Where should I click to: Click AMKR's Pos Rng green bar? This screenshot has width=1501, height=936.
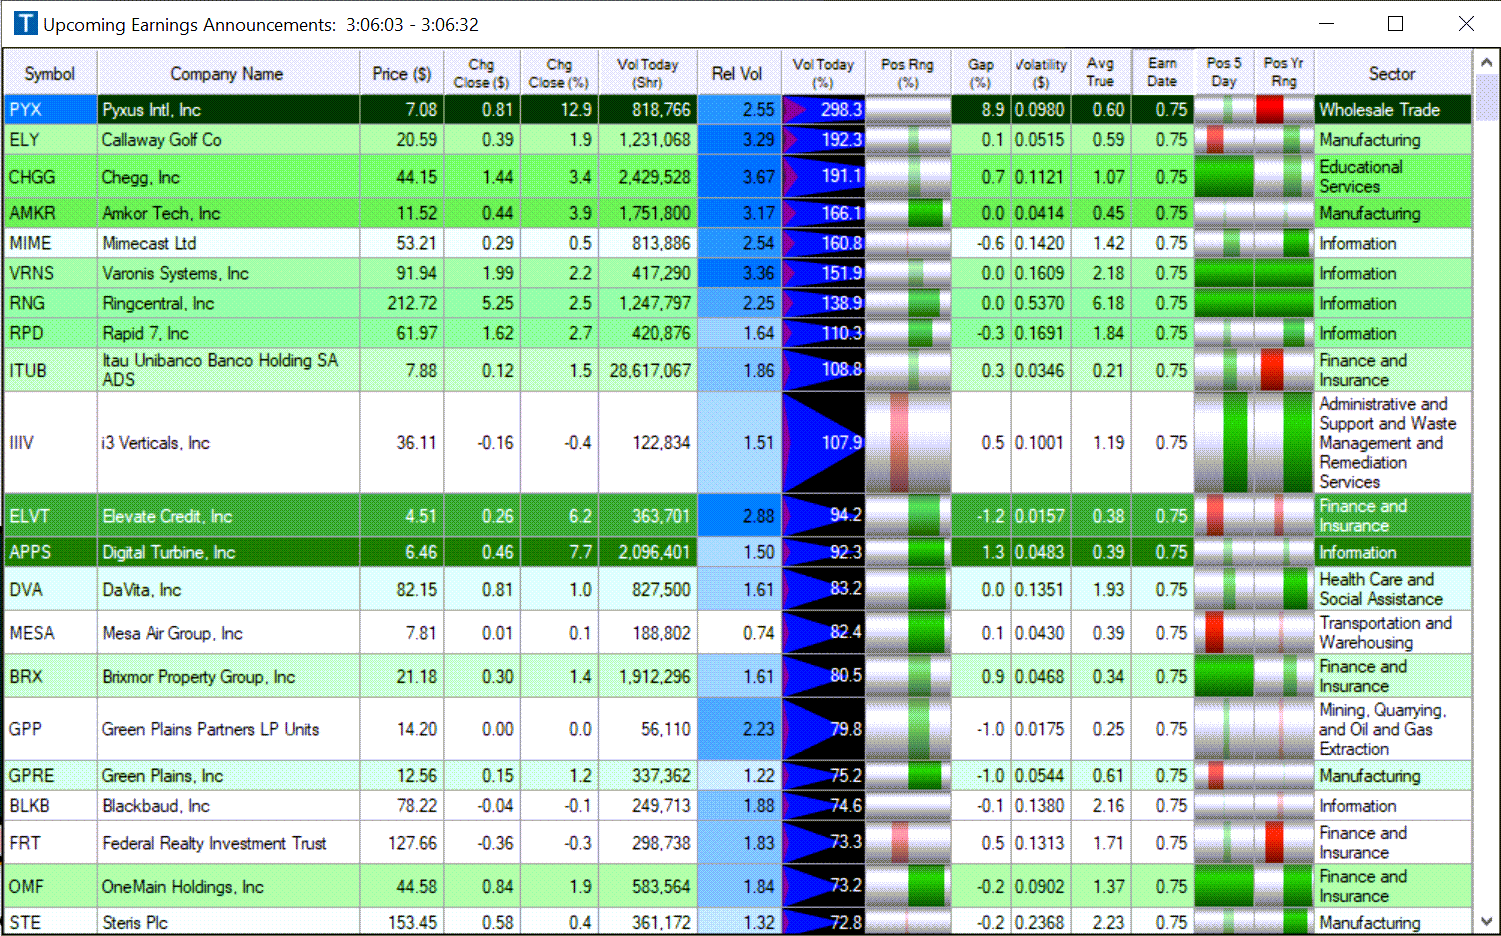coord(926,214)
